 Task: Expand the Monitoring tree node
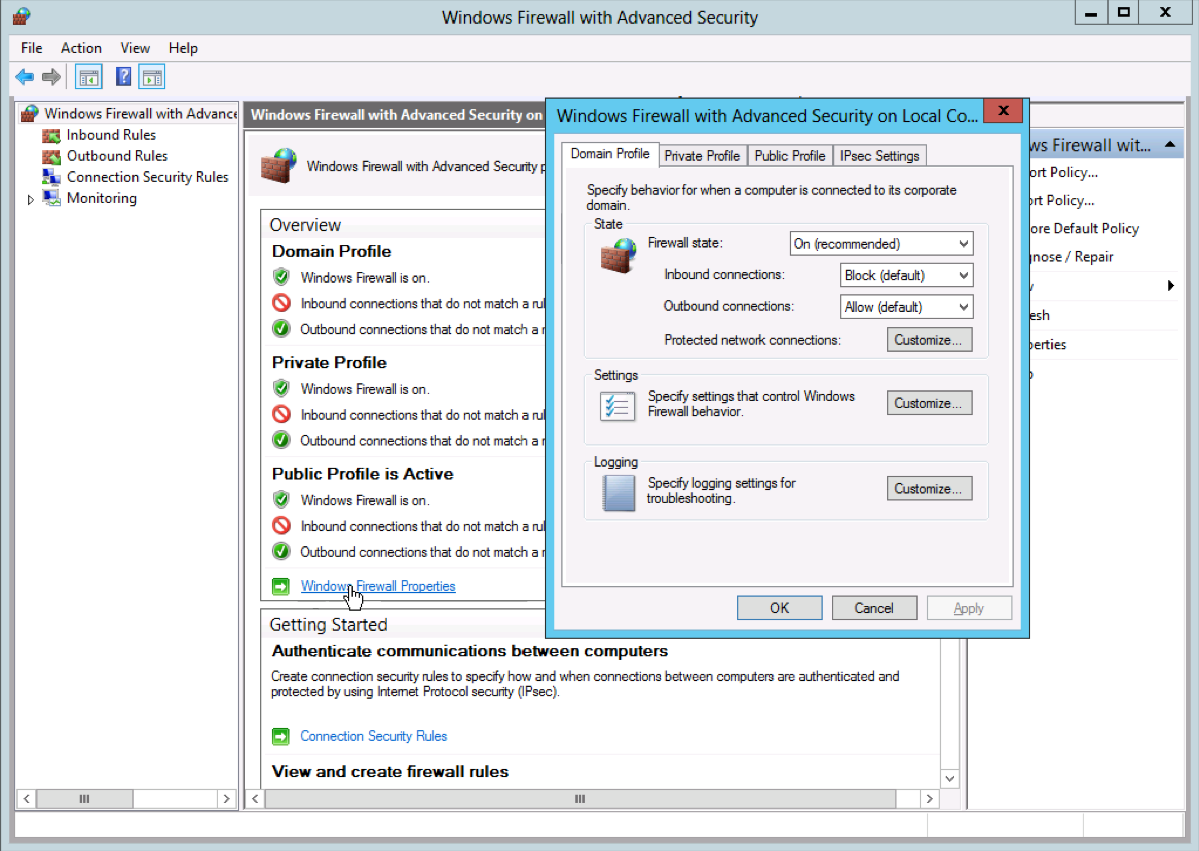(x=31, y=199)
